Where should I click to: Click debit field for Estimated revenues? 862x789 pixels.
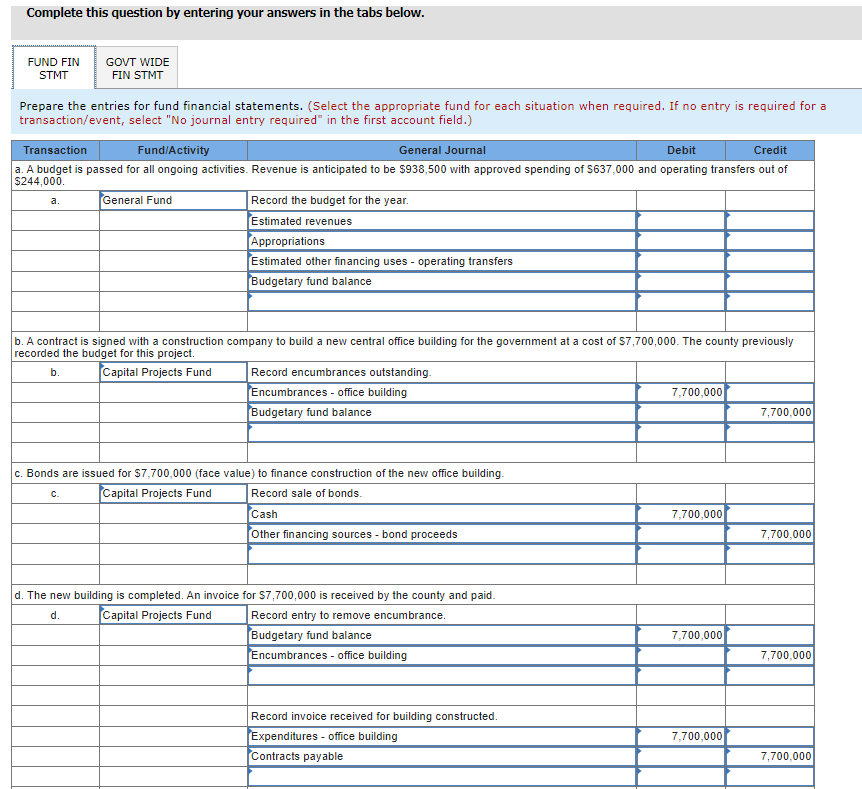point(681,221)
